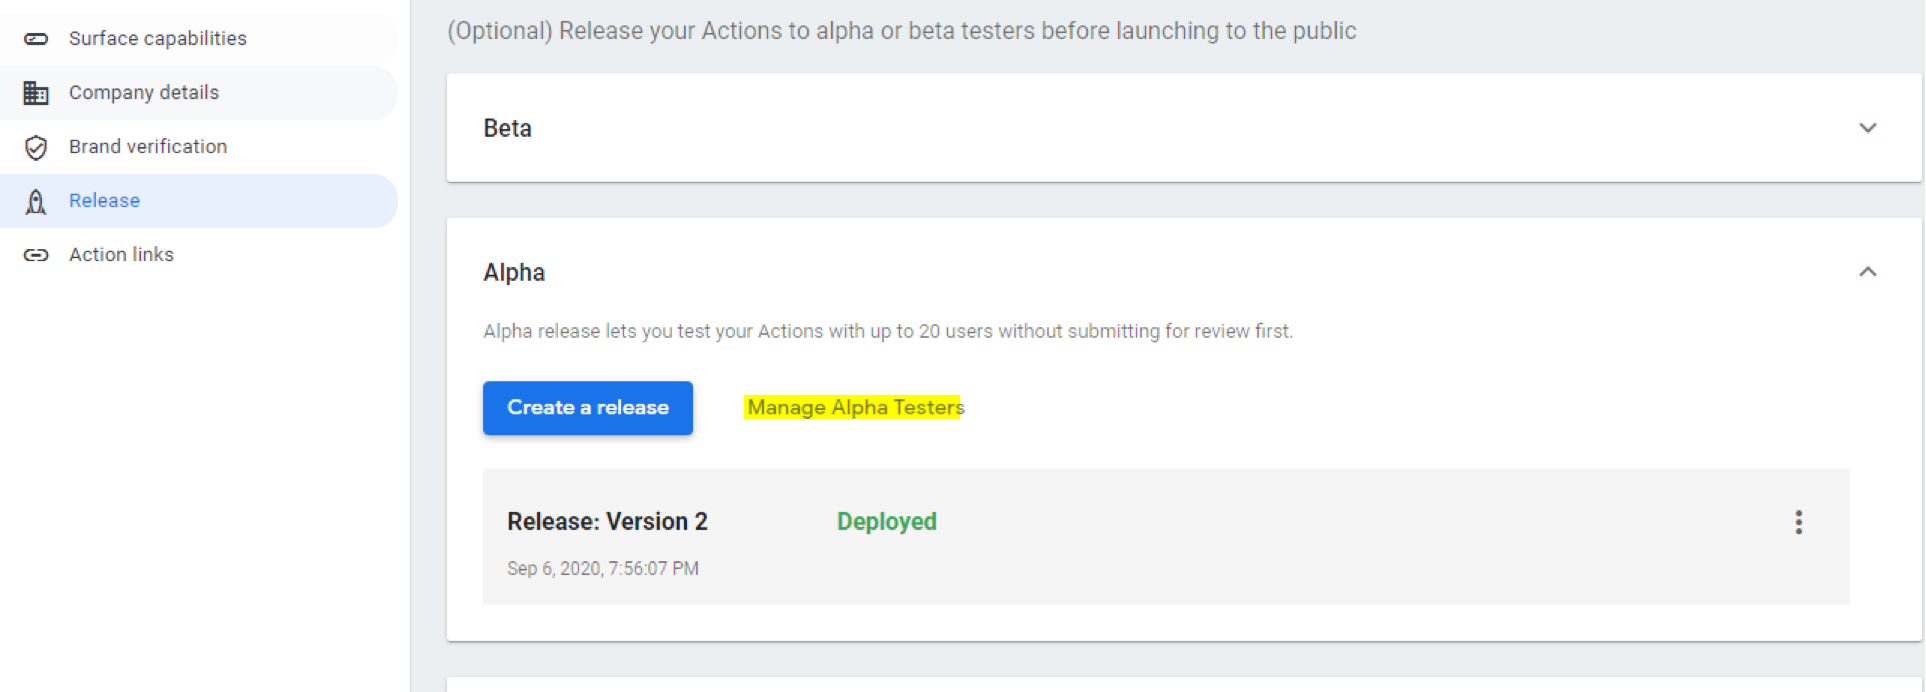Click the Release rocket icon
Image resolution: width=1926 pixels, height=692 pixels.
pos(36,201)
